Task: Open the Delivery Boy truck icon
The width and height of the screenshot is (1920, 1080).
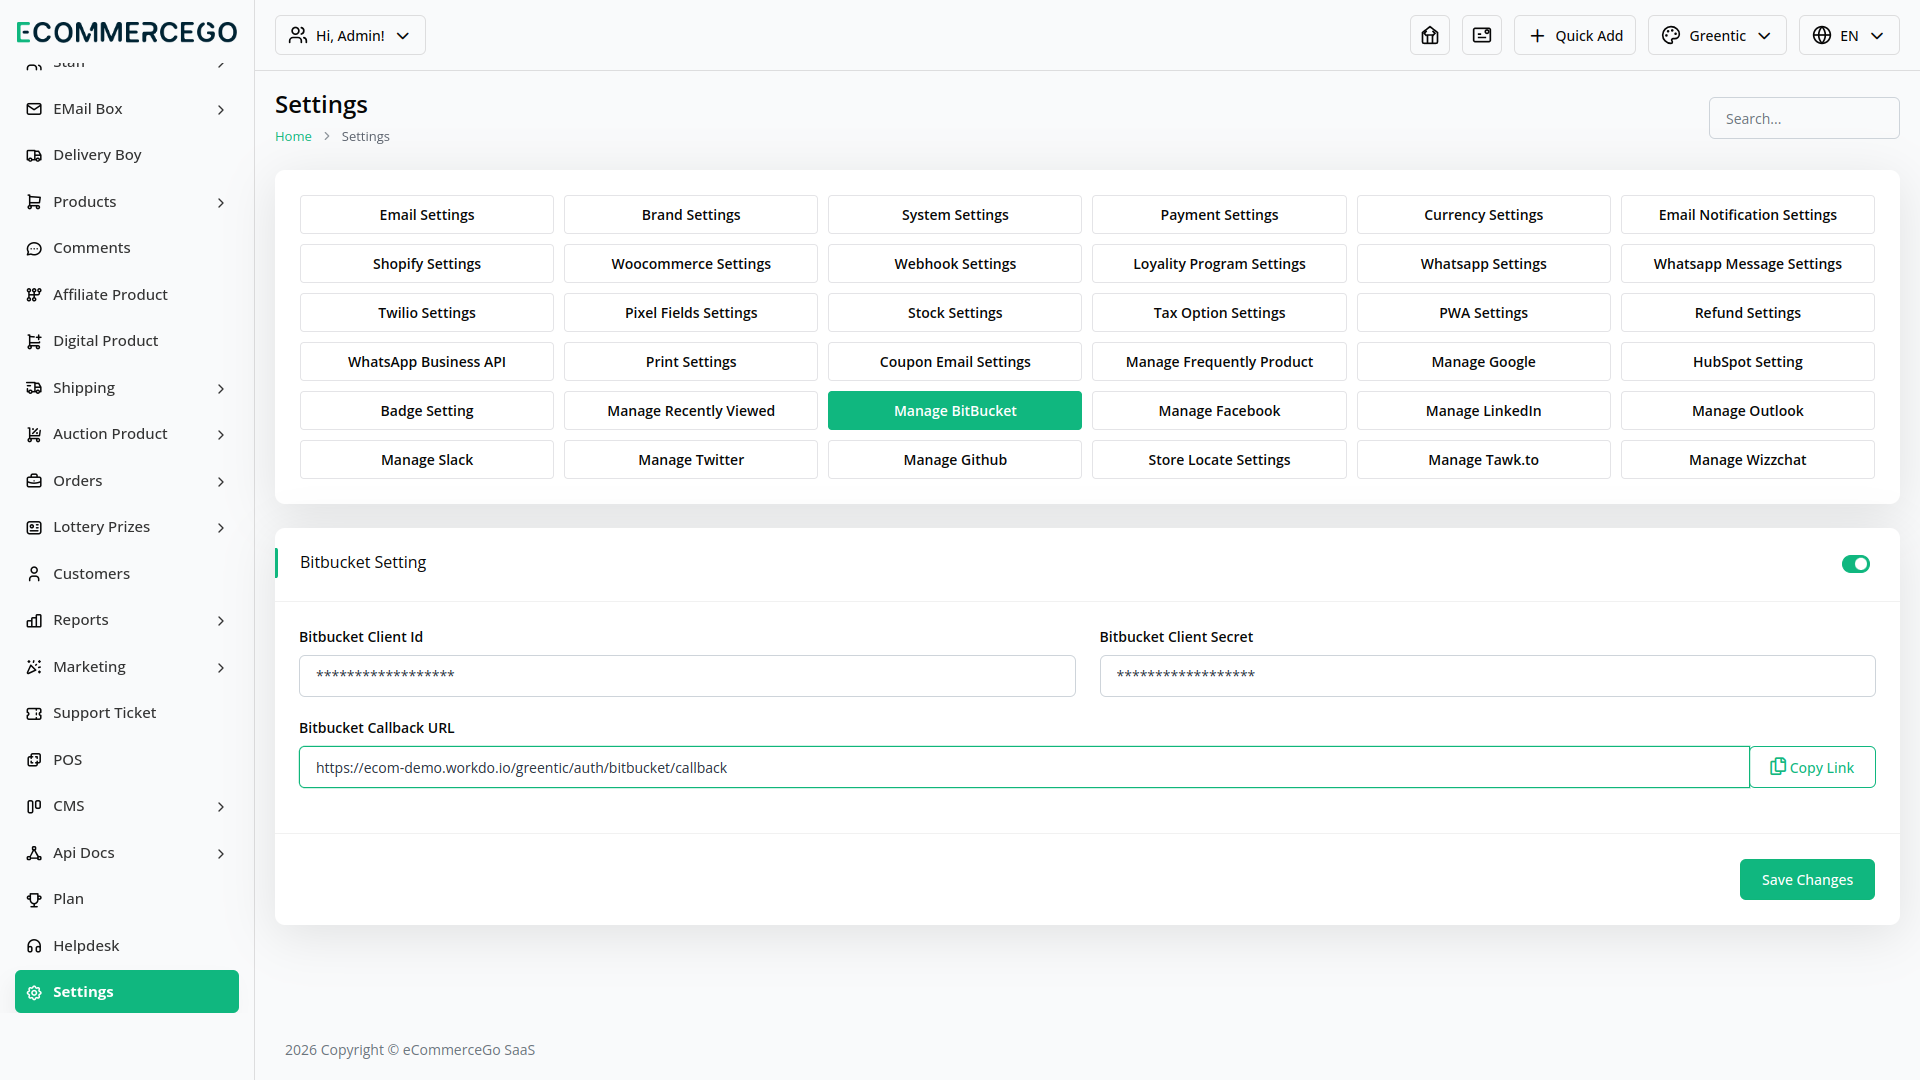Action: (x=34, y=155)
